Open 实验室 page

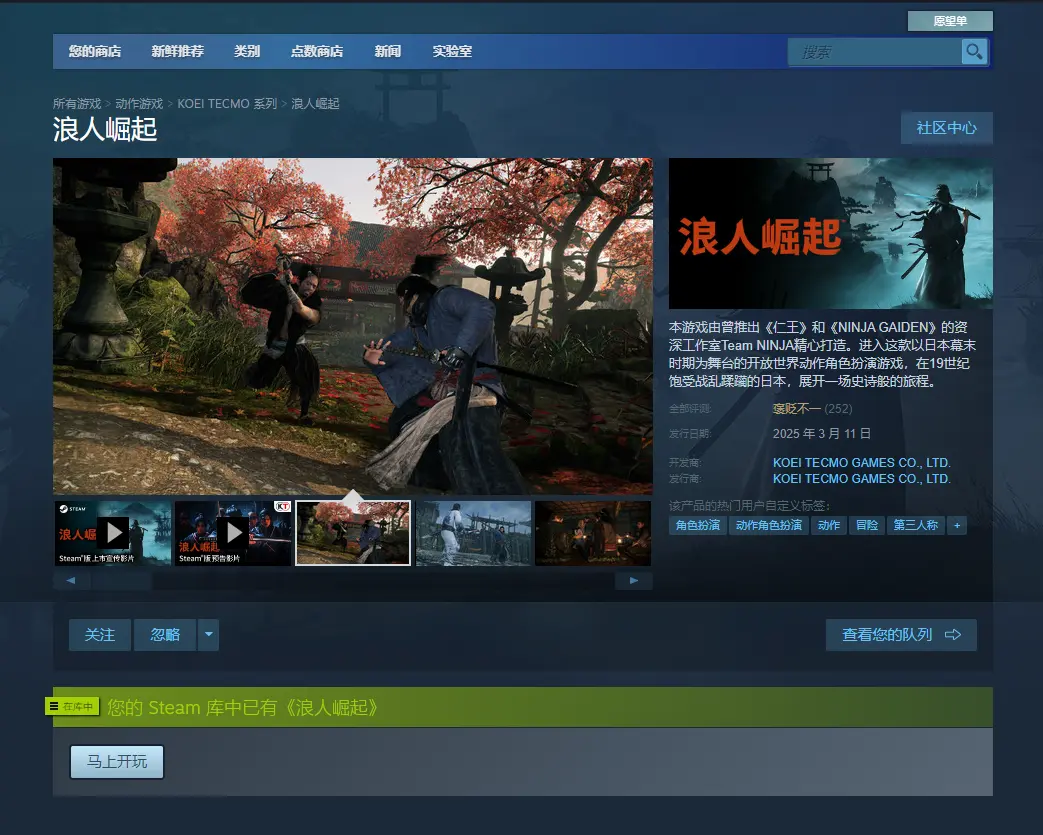point(452,51)
